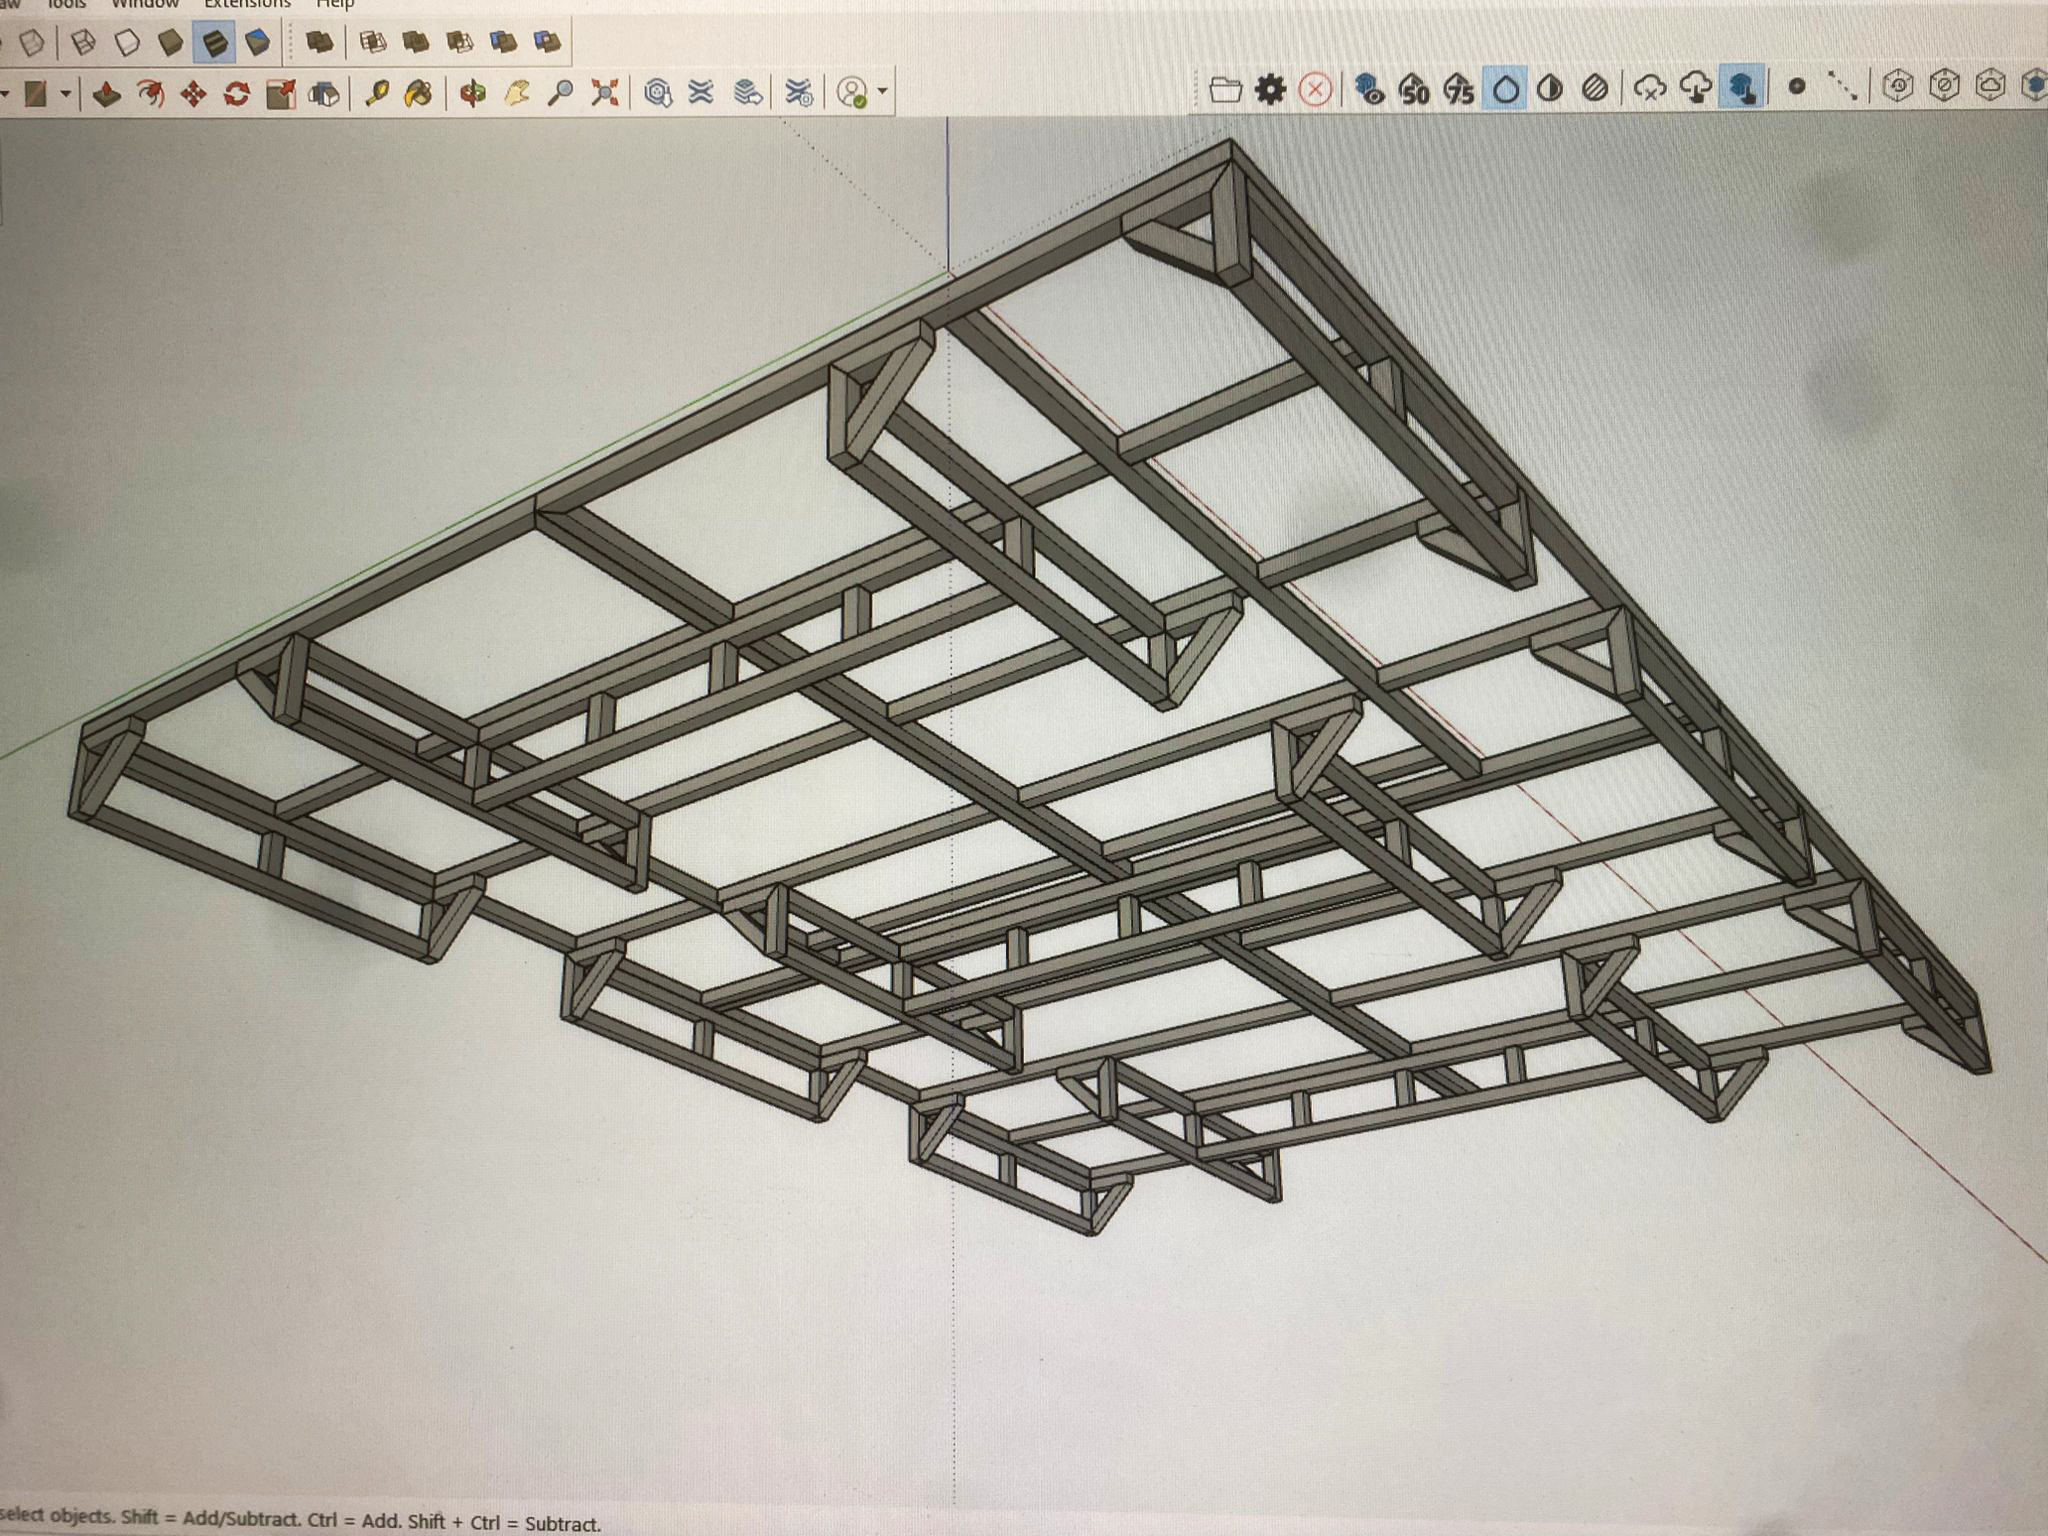Select the Push/Pull tool
The image size is (2048, 1536).
[107, 94]
